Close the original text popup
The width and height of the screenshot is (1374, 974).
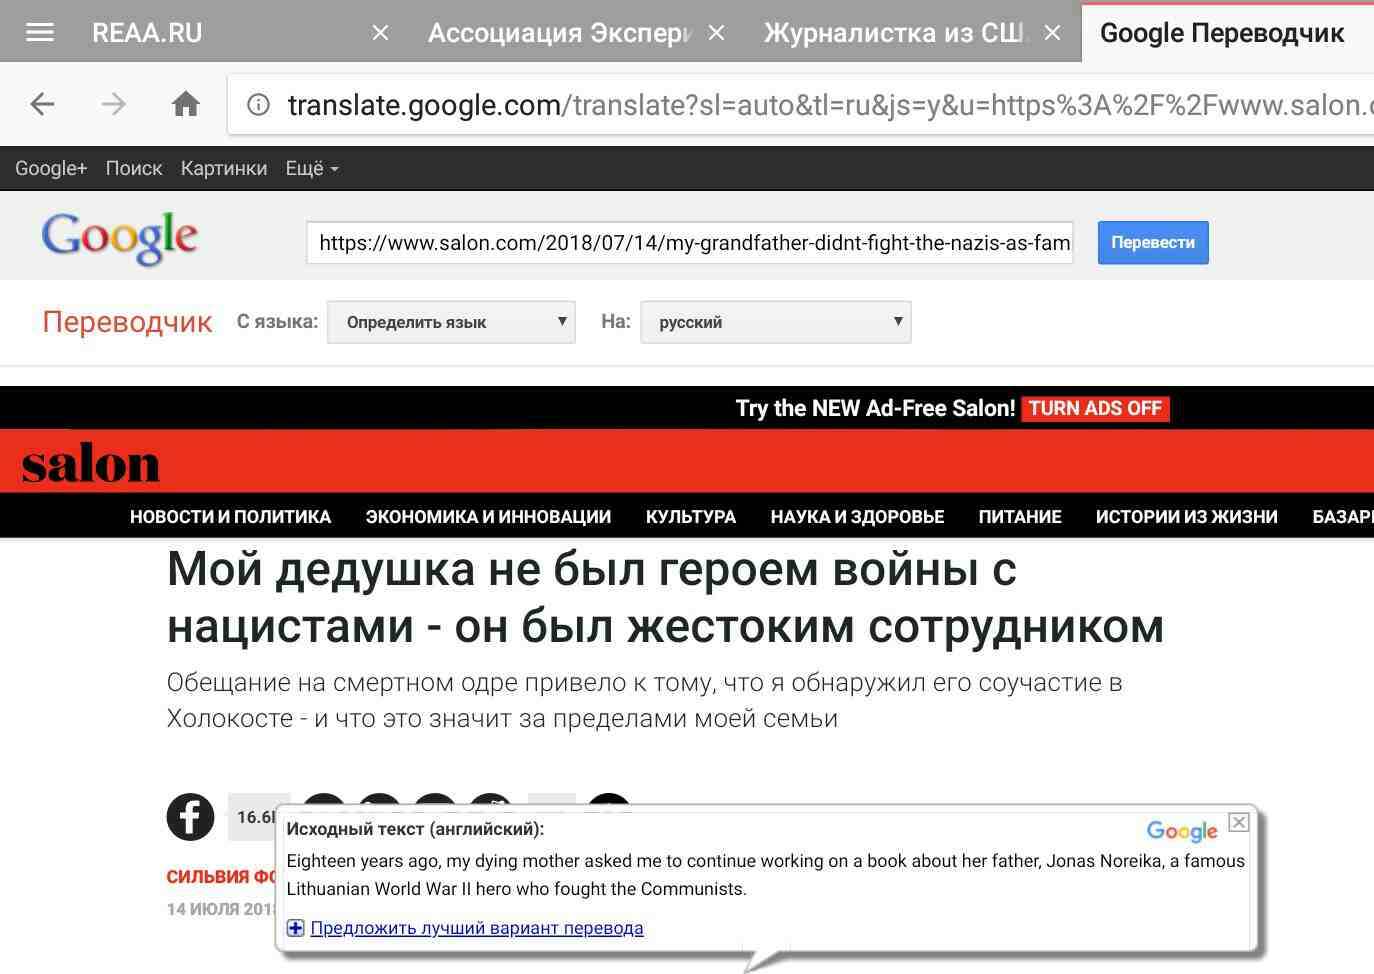[x=1238, y=822]
